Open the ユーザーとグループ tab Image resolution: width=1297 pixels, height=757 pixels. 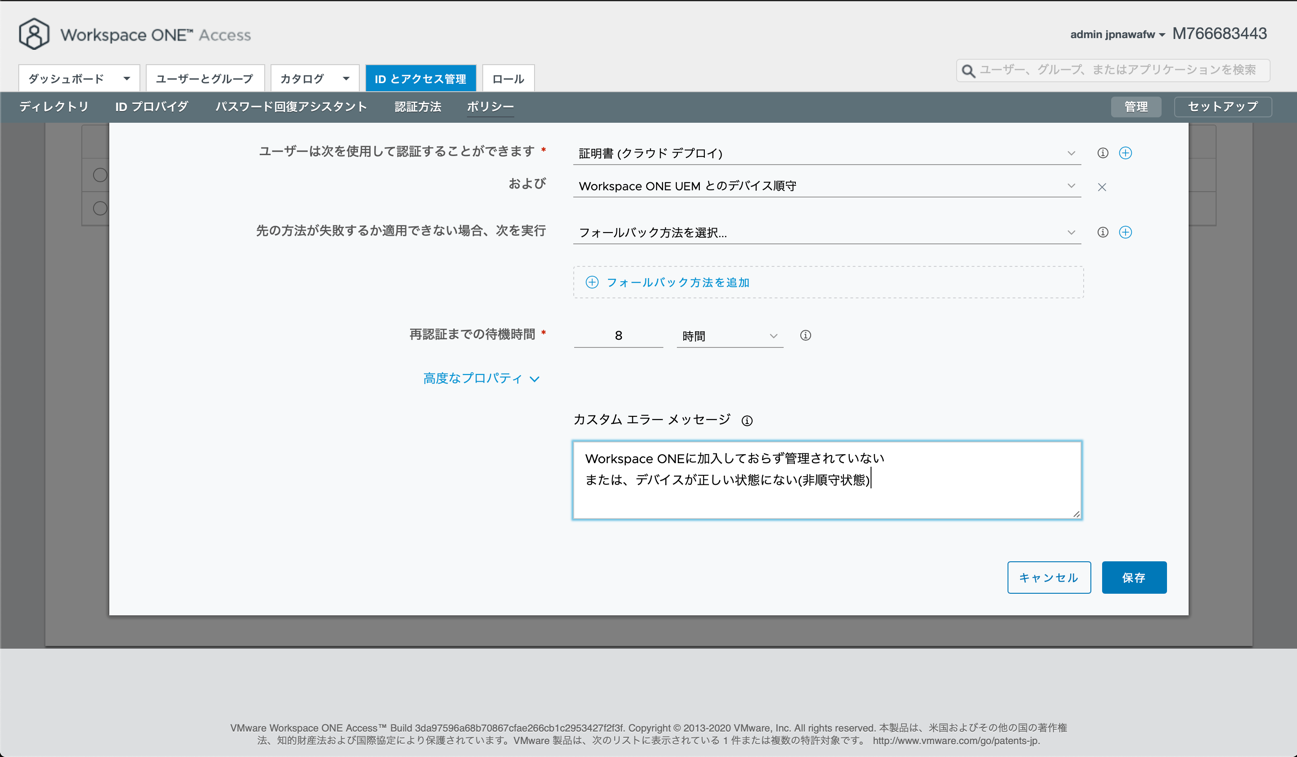pos(205,79)
